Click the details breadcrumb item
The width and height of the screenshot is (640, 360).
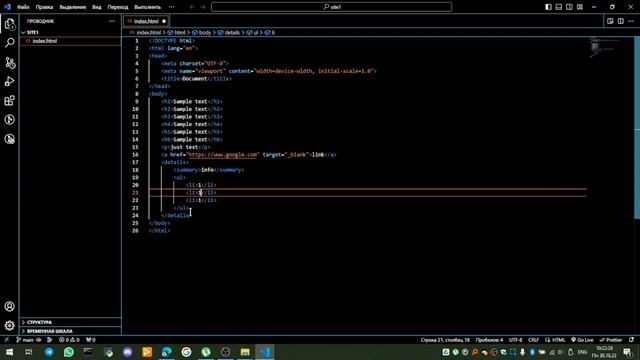pyautogui.click(x=229, y=32)
